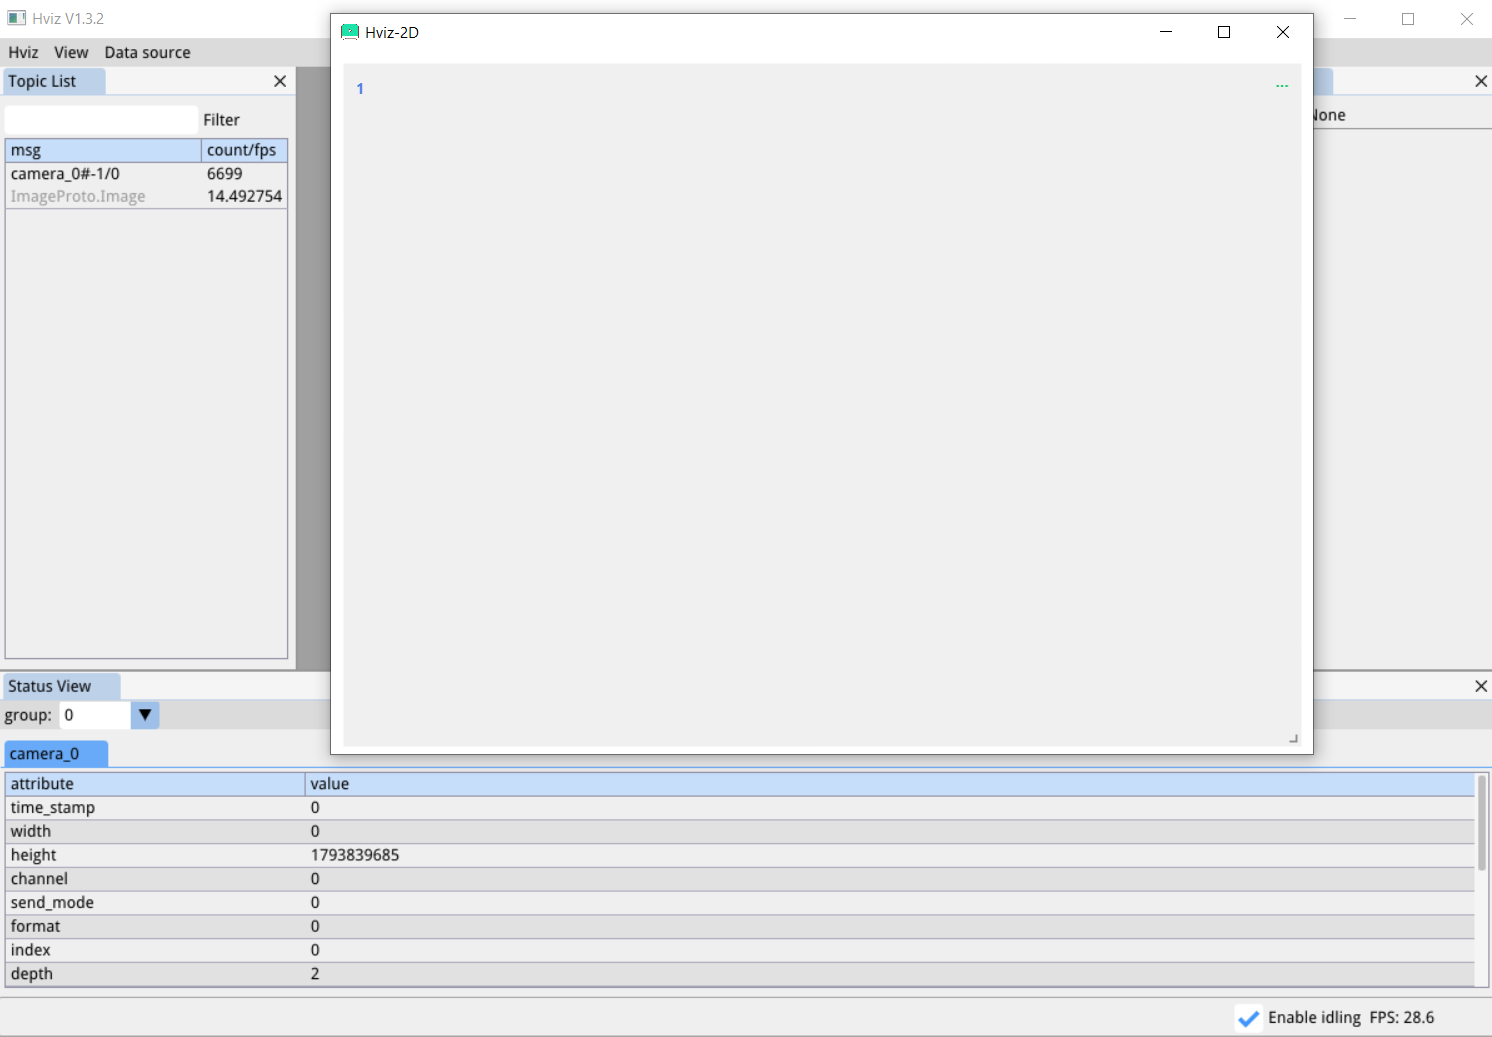Close the Status View panel
The height and width of the screenshot is (1037, 1492).
(1481, 686)
